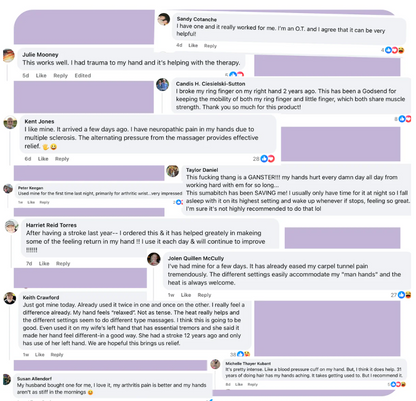Reply to Sandy Cotanche's comment
The width and height of the screenshot is (416, 401).
[210, 46]
